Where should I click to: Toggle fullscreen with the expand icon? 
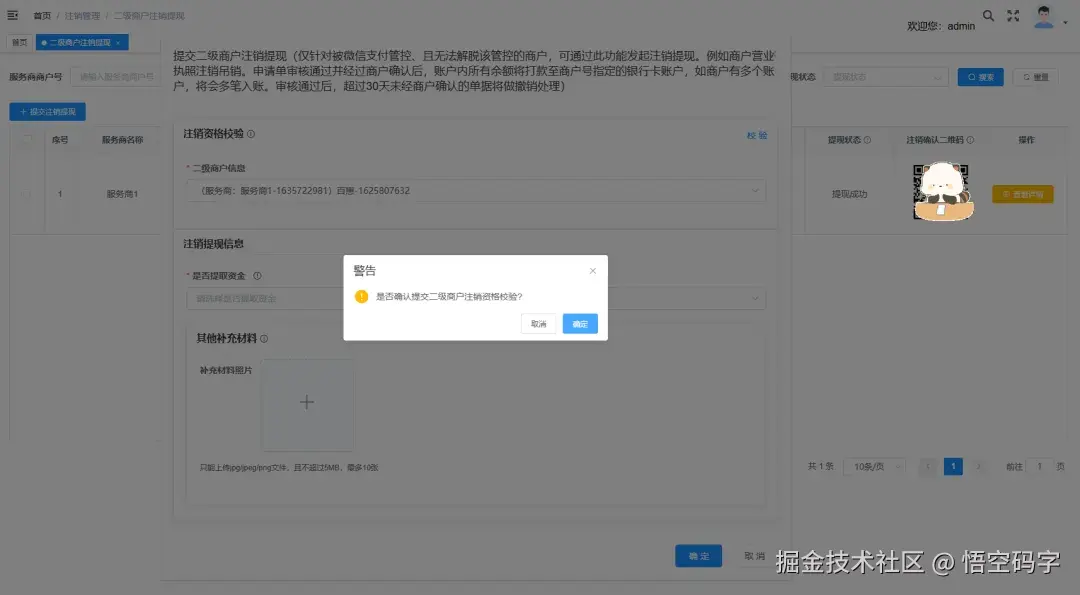click(x=1013, y=16)
